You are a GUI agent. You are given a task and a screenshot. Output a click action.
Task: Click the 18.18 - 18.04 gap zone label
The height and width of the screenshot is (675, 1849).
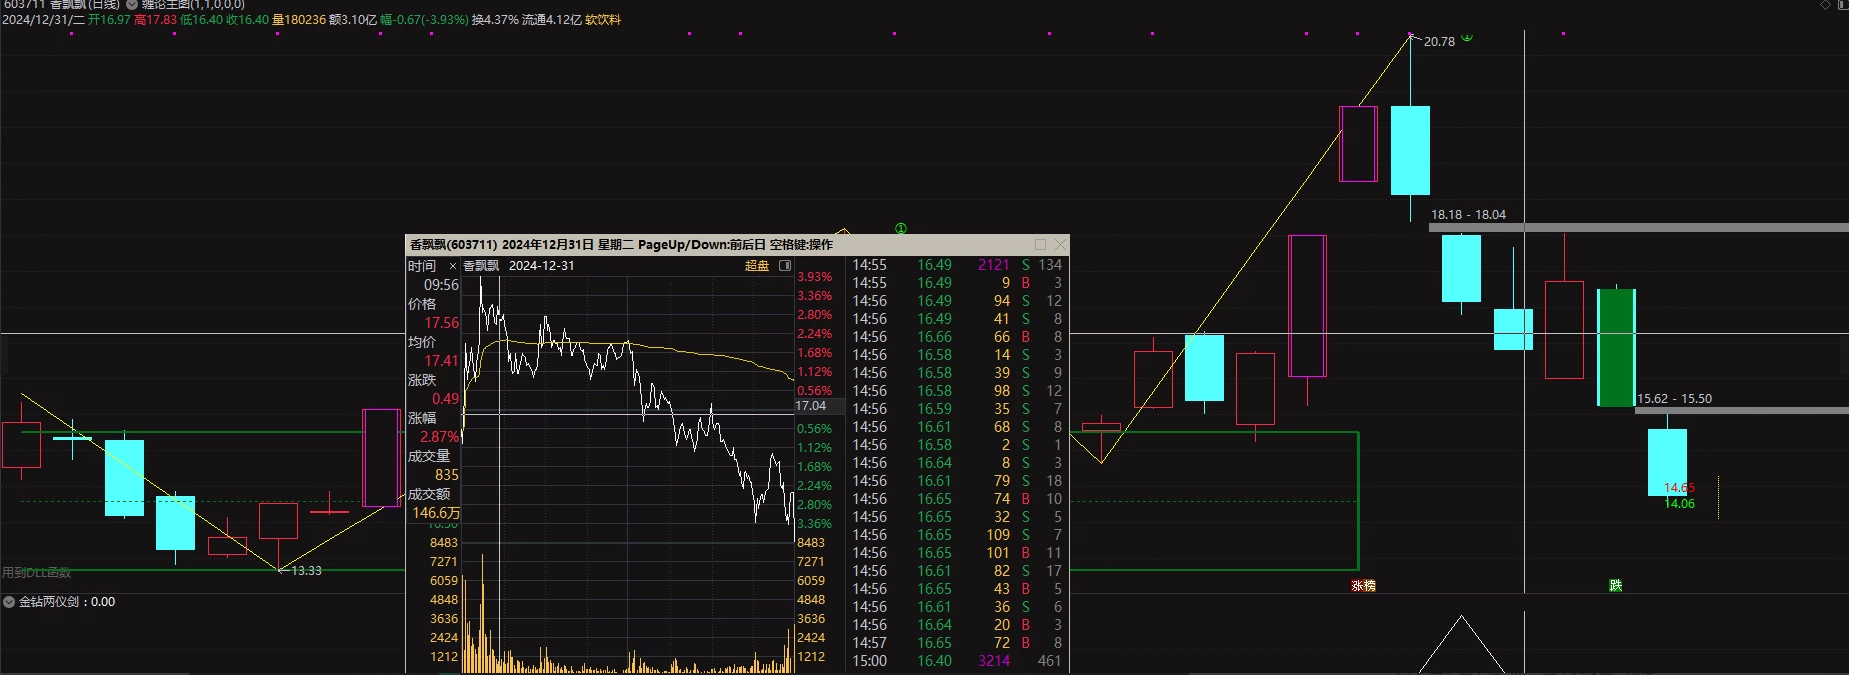[x=1468, y=215]
